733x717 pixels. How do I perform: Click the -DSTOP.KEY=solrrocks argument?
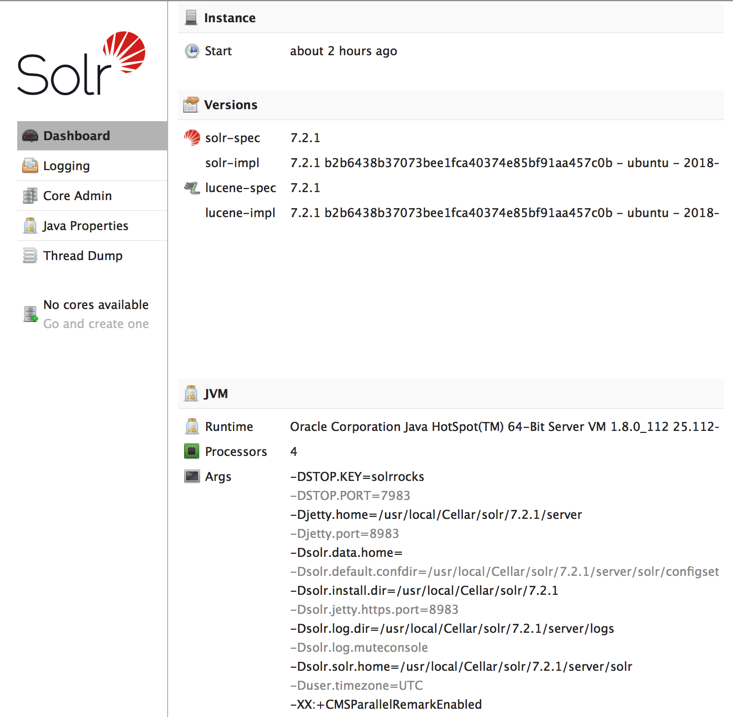pos(357,477)
